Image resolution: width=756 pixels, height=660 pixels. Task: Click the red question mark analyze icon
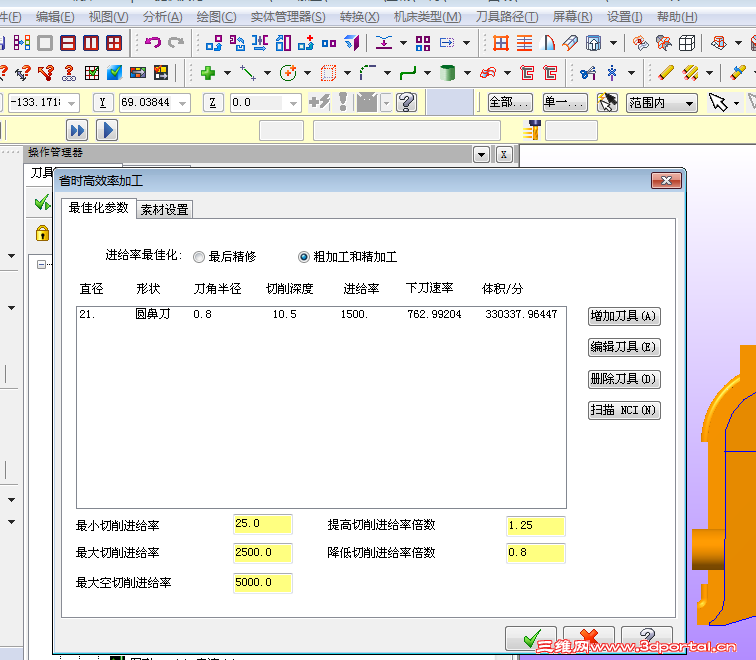click(x=69, y=73)
